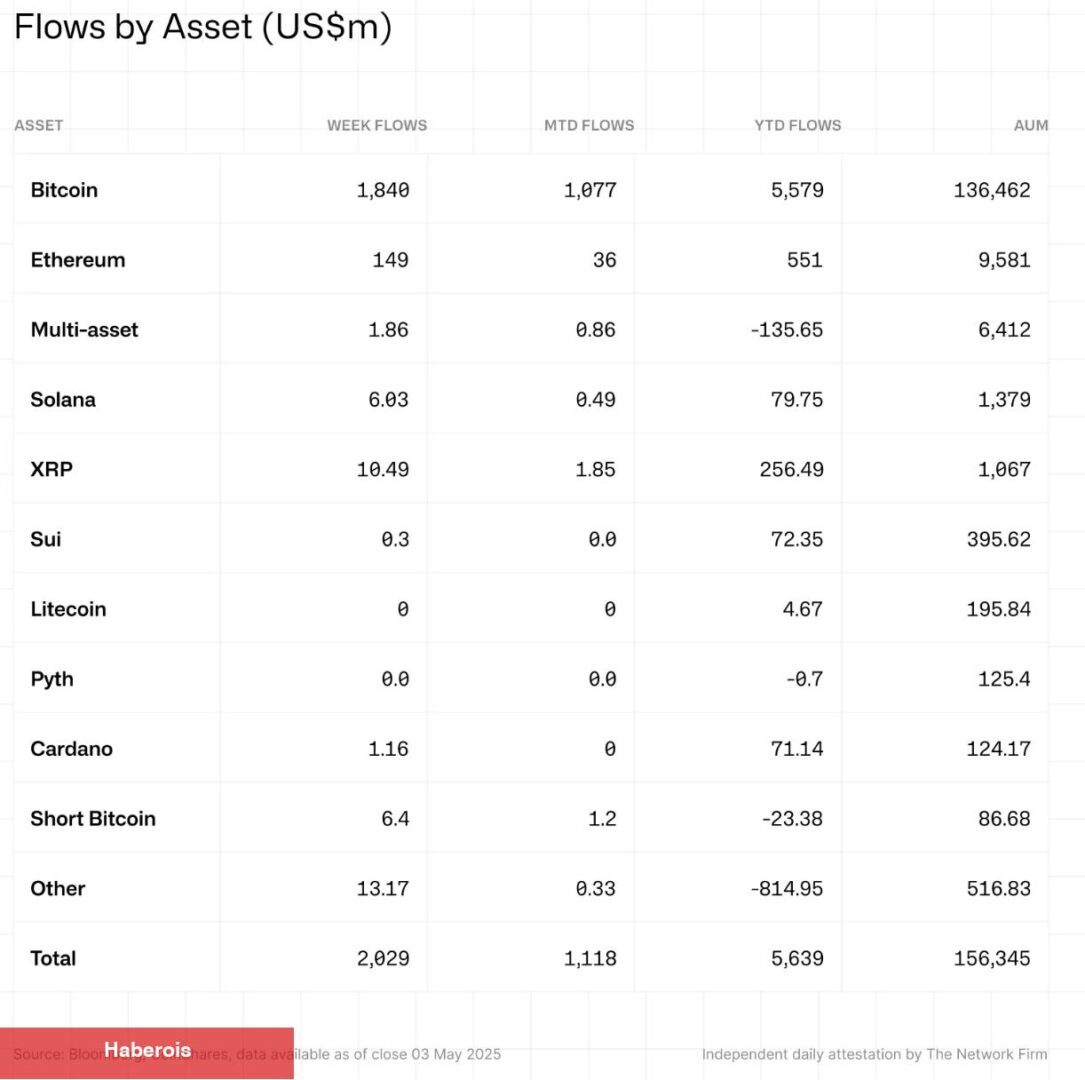Click the WEEK FLOWS column header
Viewport: 1085px width, 1080px height.
pyautogui.click(x=377, y=126)
